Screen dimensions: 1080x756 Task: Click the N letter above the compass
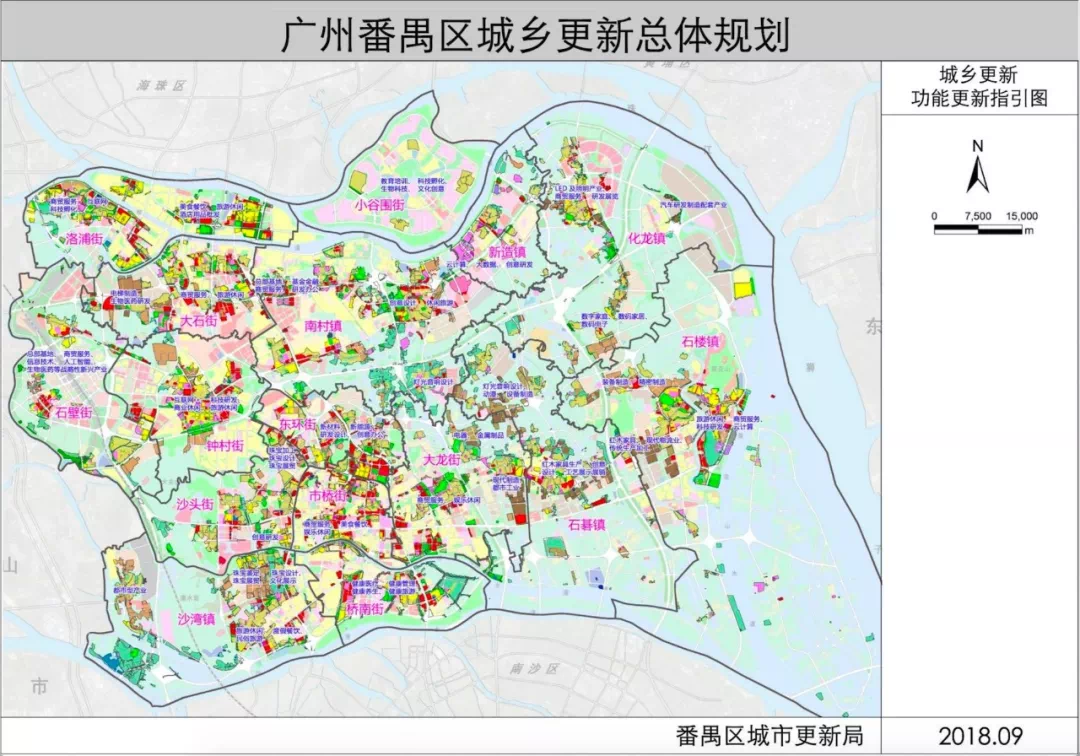click(977, 146)
